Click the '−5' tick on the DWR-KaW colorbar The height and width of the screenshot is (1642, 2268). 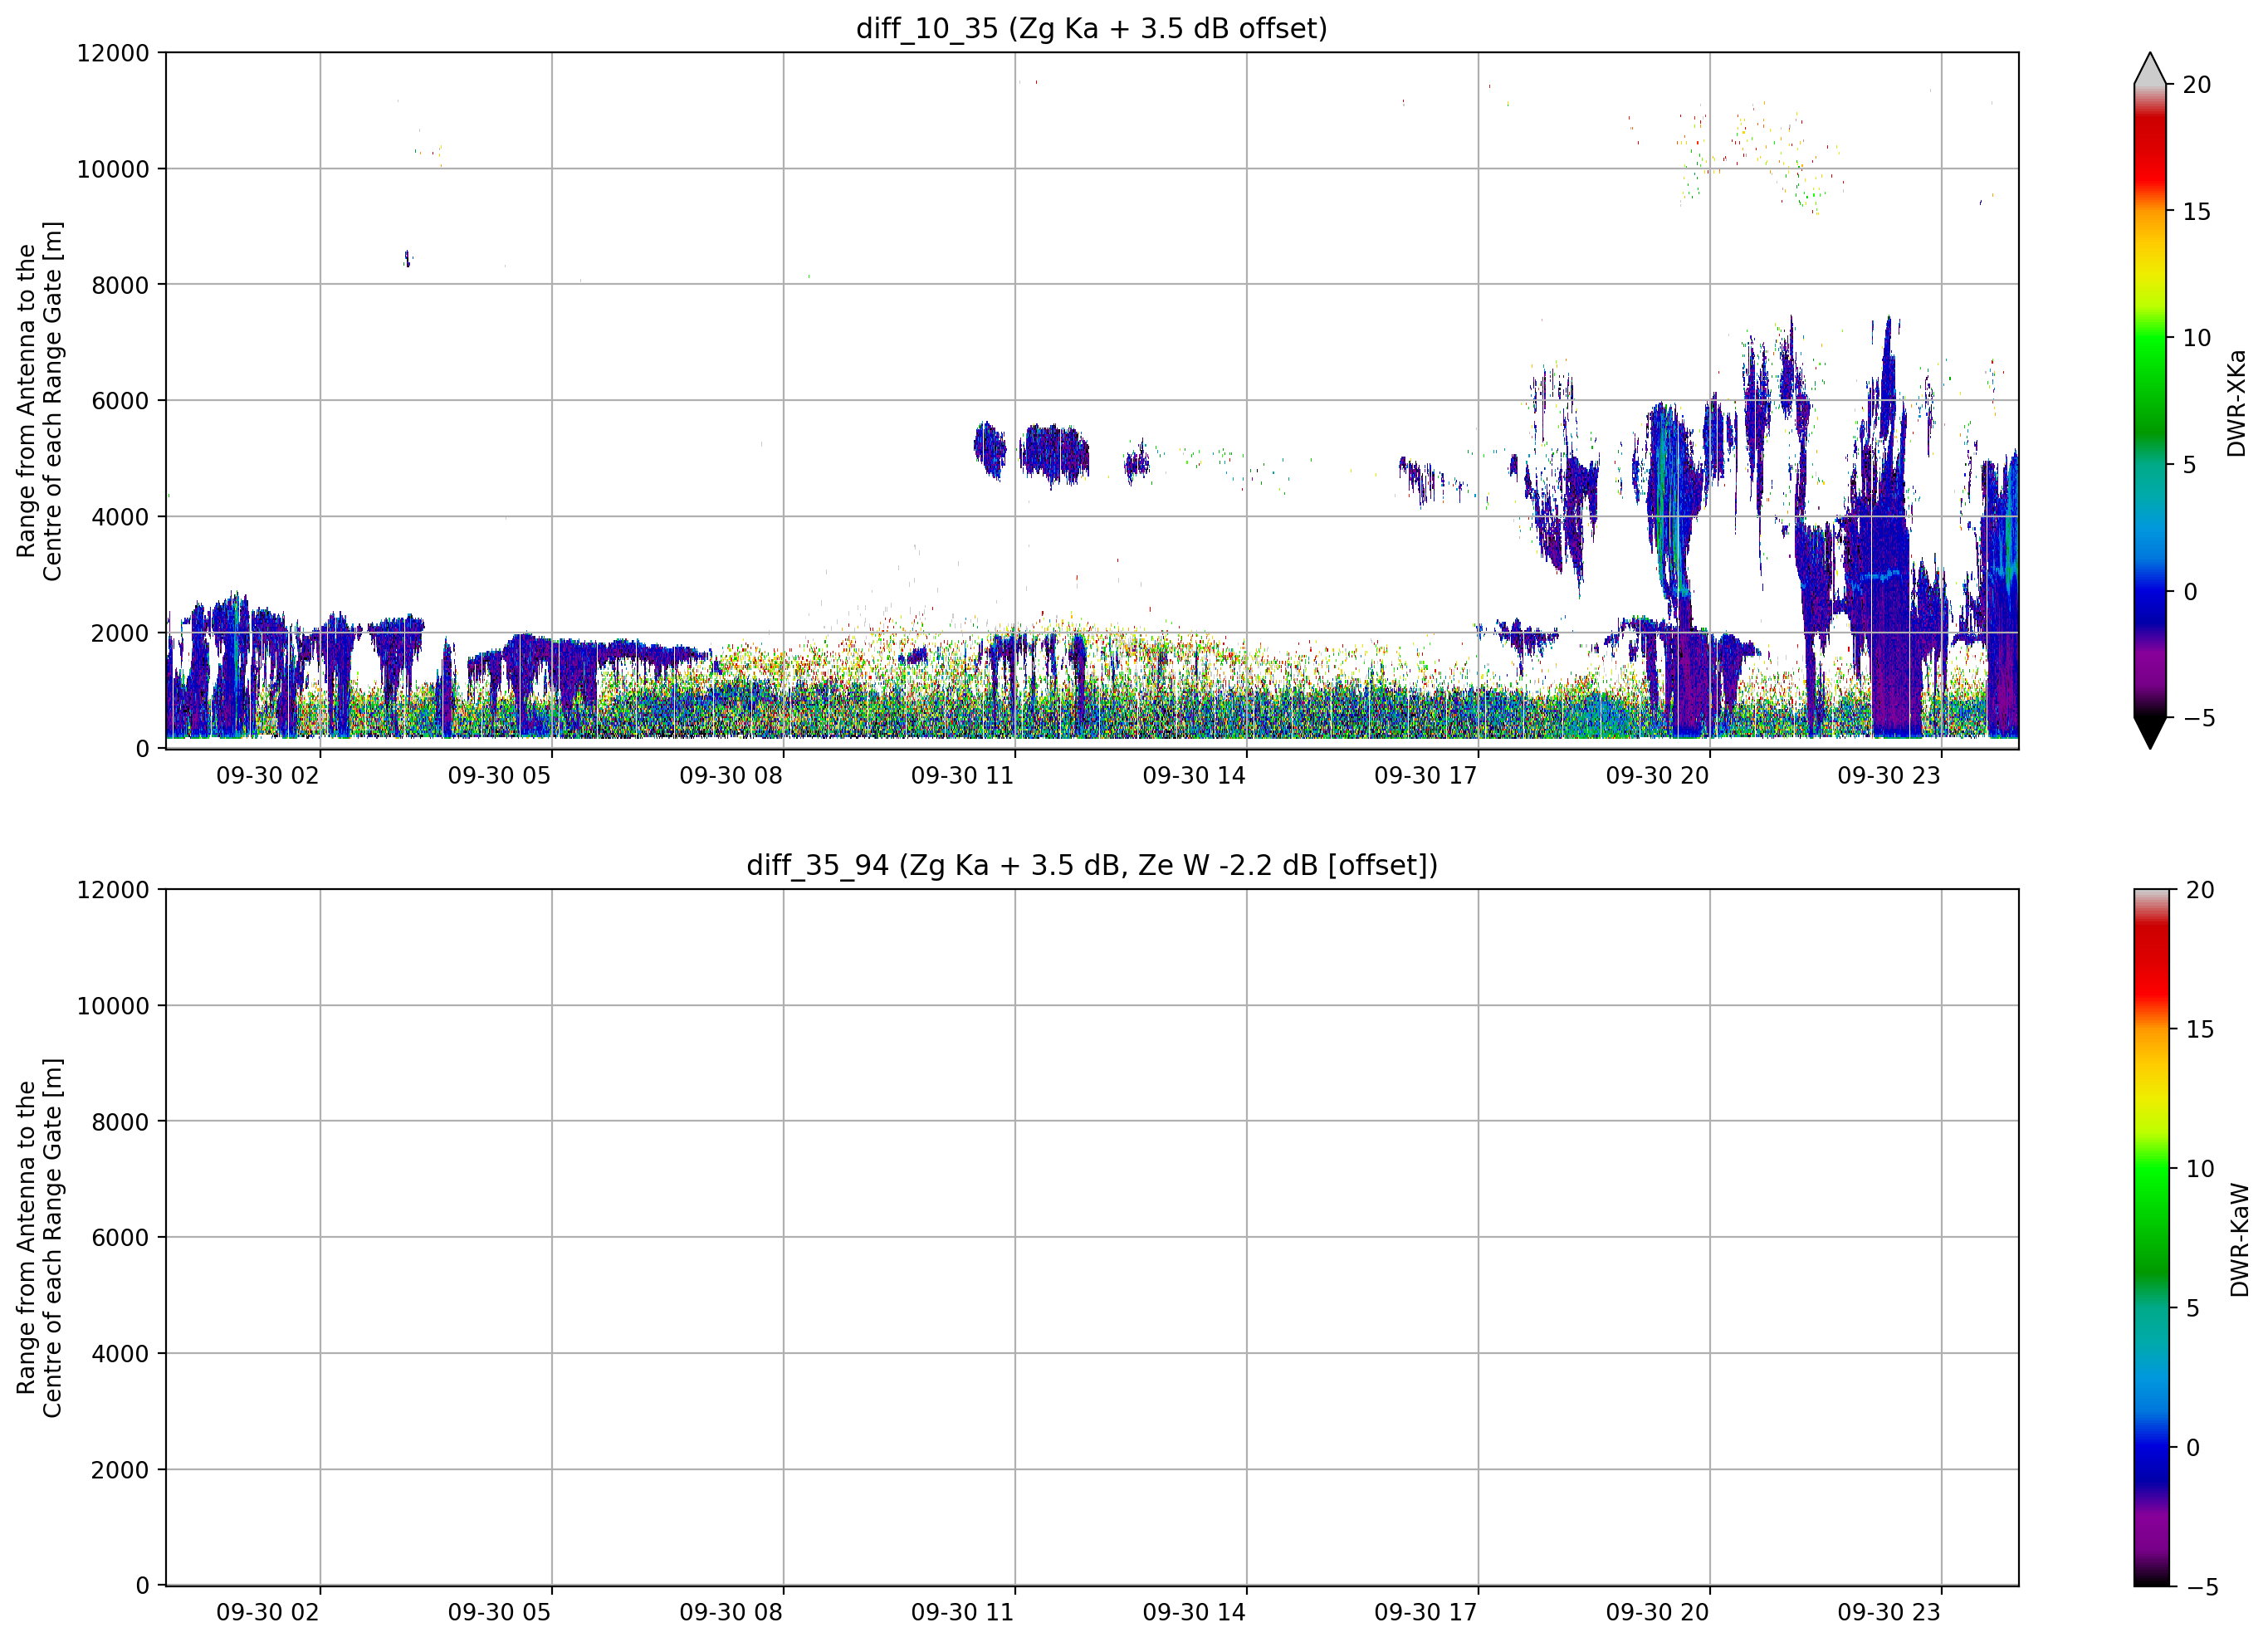click(2203, 1587)
